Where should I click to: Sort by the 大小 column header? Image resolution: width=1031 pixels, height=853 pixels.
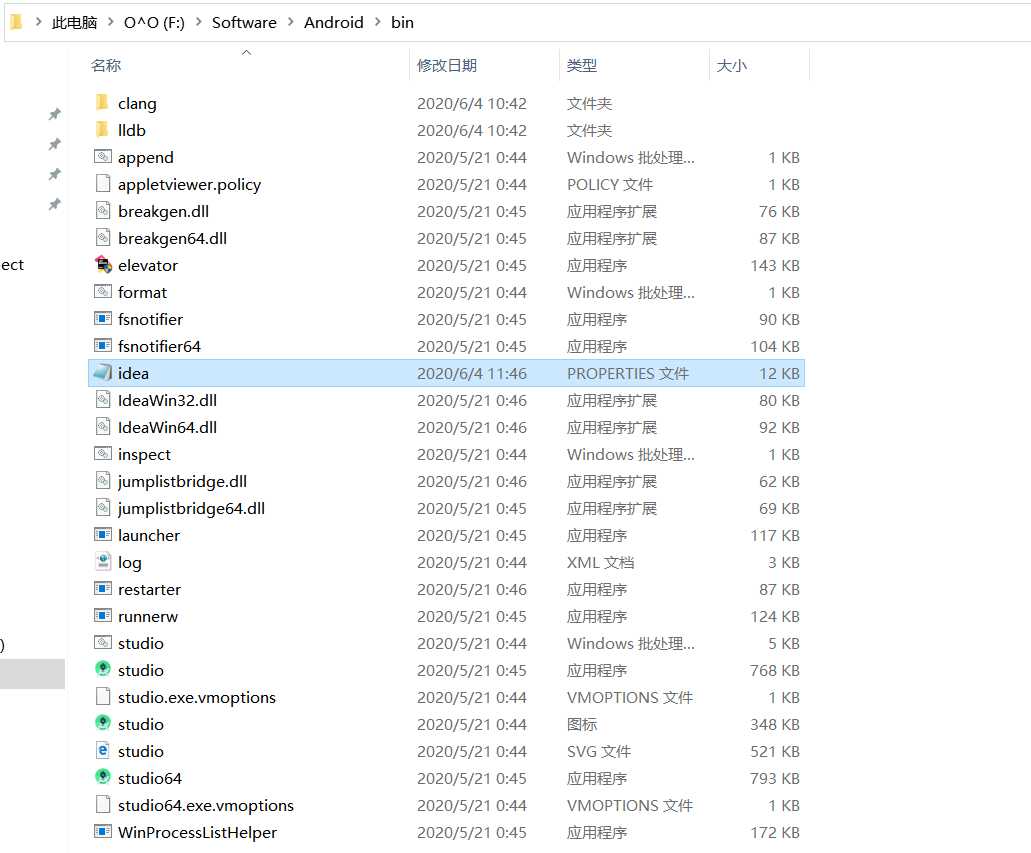(x=731, y=65)
